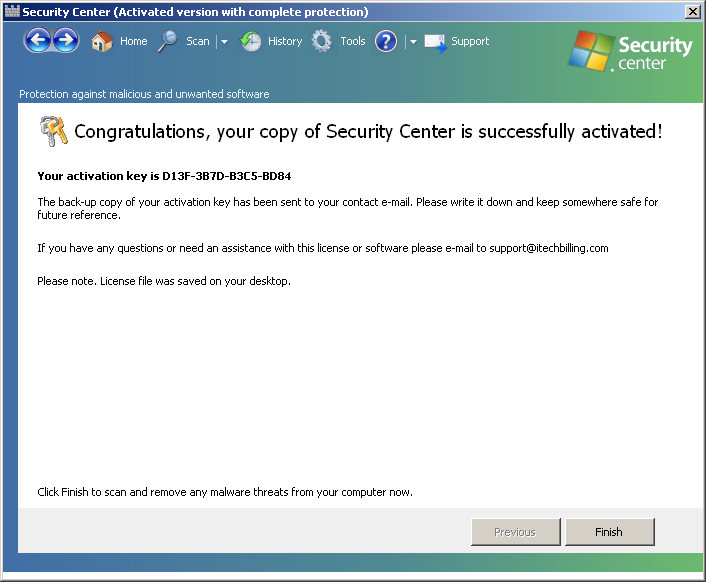Open the Support toolbar label
This screenshot has height=582, width=706.
tap(470, 41)
